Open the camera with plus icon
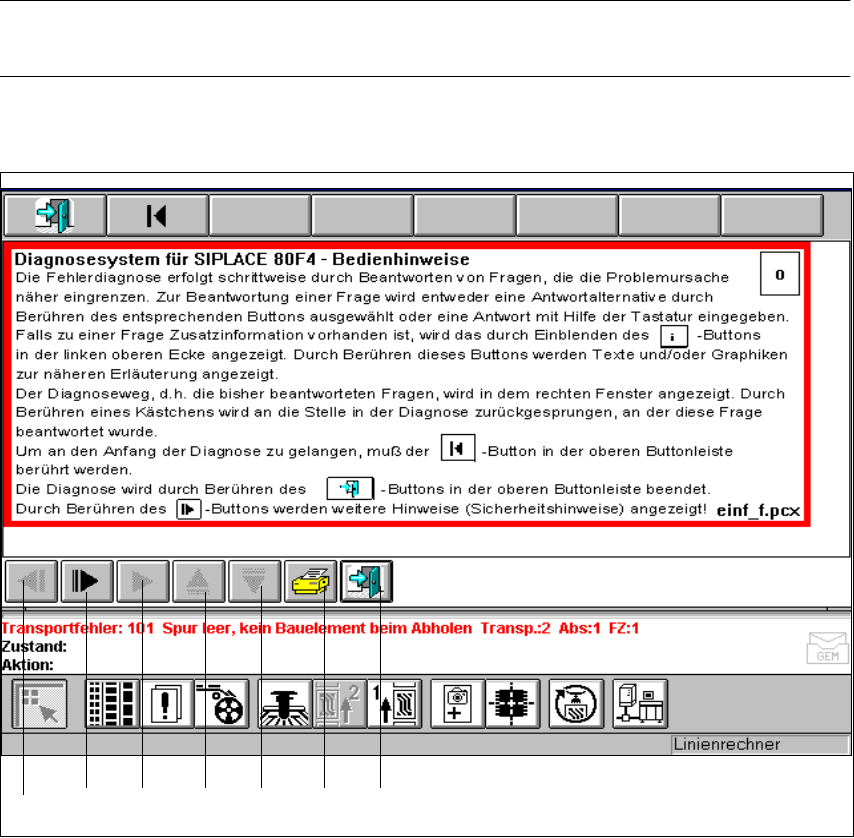854x838 pixels. [457, 704]
